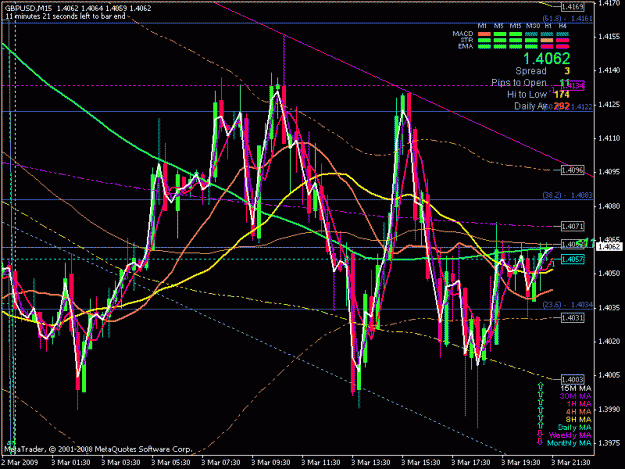Screen dimensions: 625x469
Task: Click the M30 column header in signal panel
Action: point(533,26)
